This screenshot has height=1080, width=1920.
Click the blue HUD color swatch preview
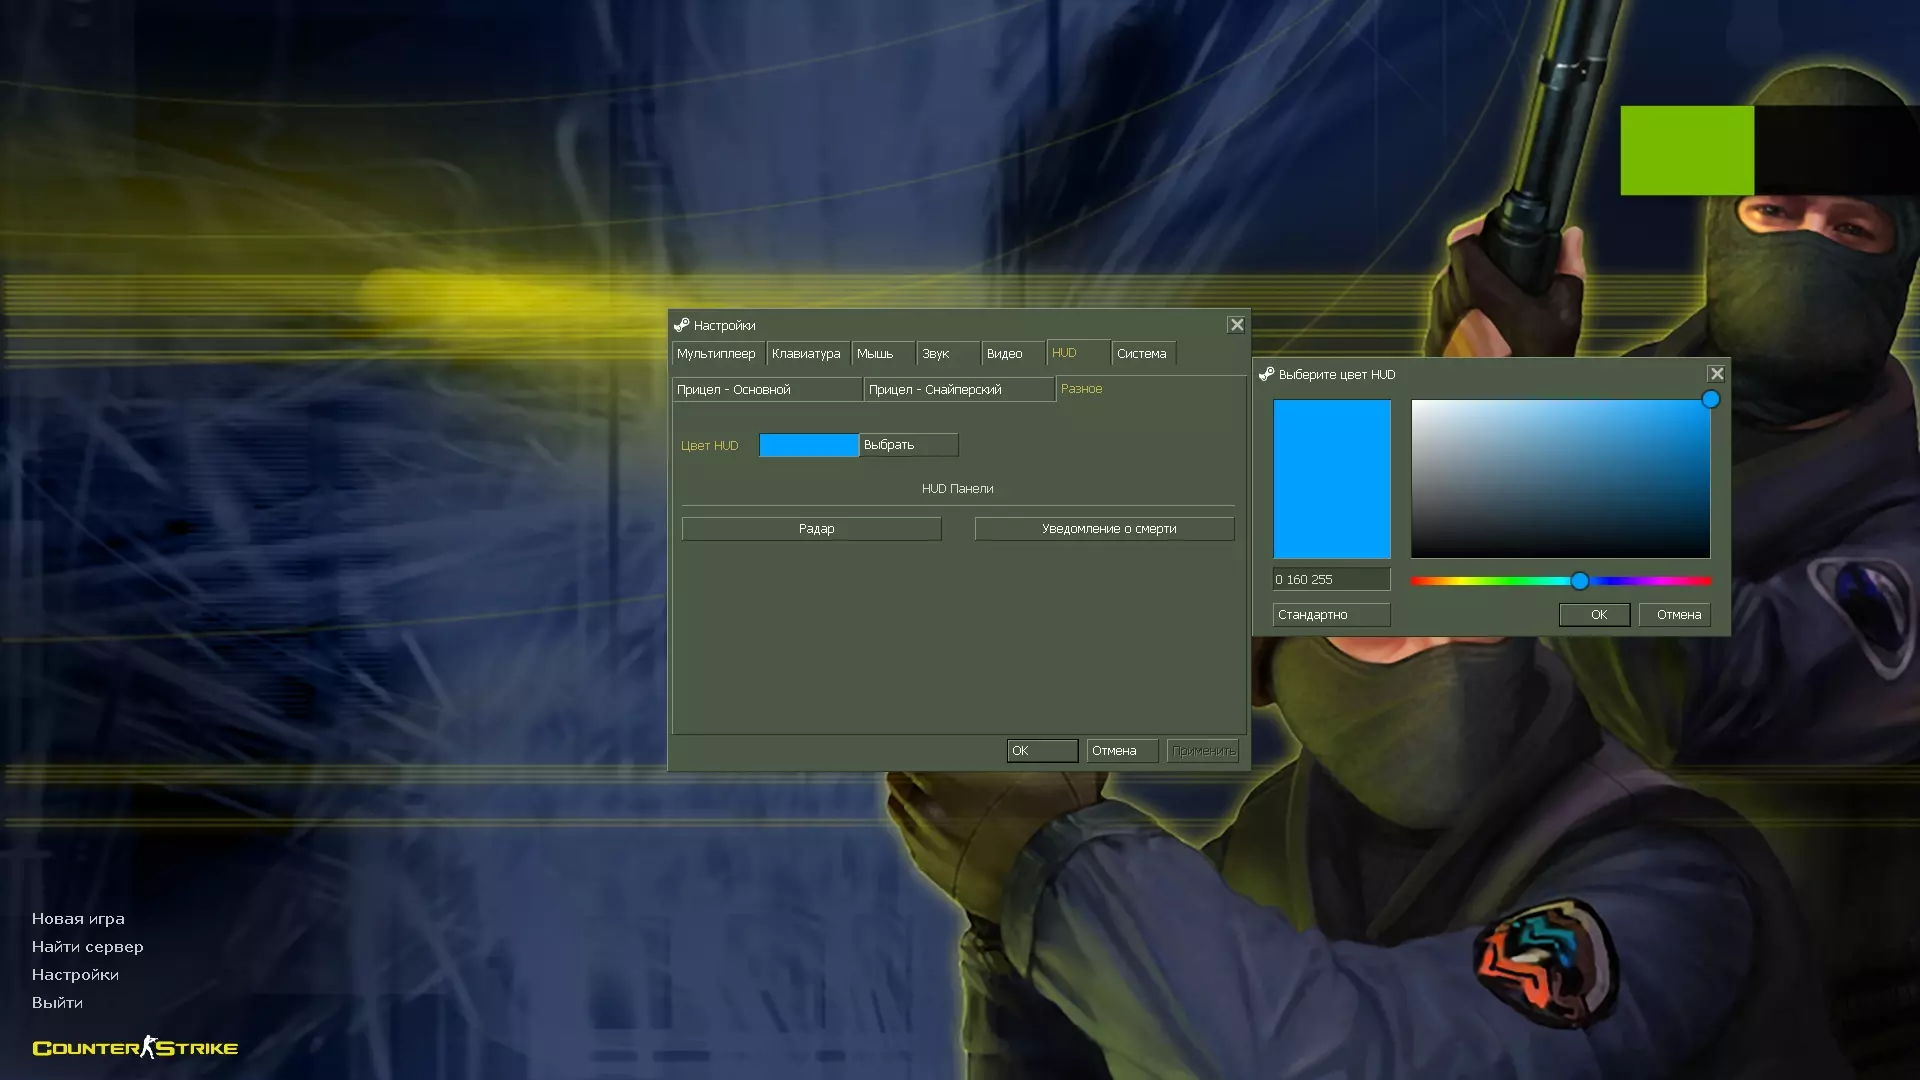808,445
